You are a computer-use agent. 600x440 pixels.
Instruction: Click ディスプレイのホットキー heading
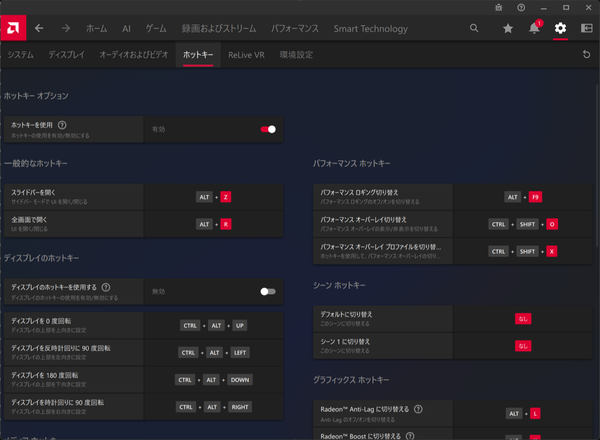(41, 258)
